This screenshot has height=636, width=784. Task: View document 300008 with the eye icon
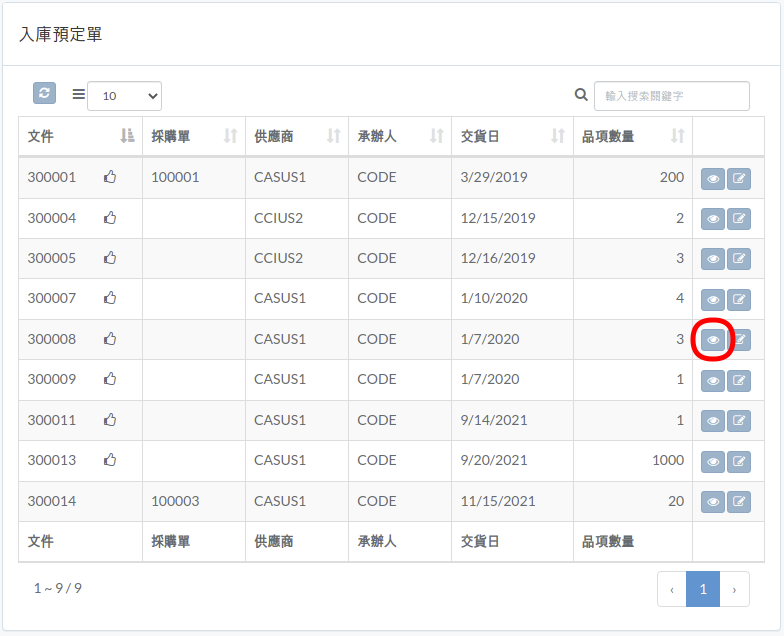pyautogui.click(x=713, y=340)
